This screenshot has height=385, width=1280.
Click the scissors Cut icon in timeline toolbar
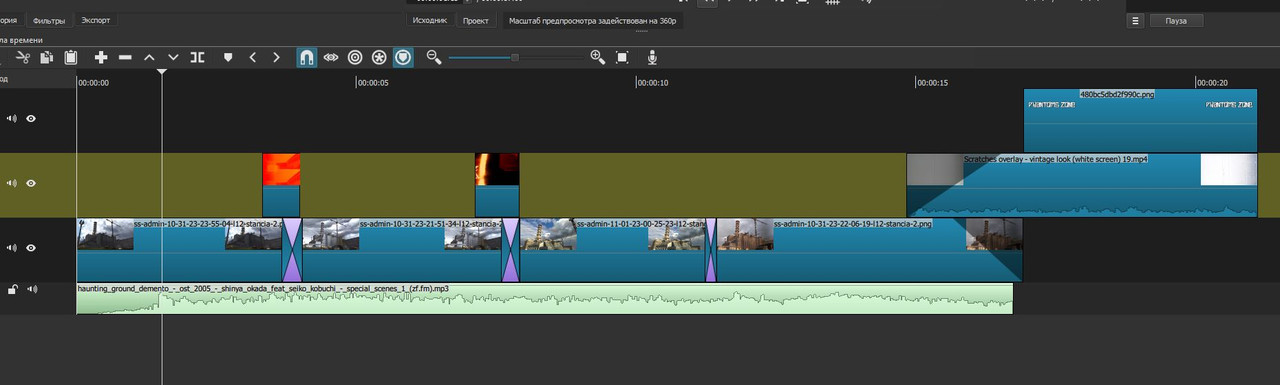point(23,58)
